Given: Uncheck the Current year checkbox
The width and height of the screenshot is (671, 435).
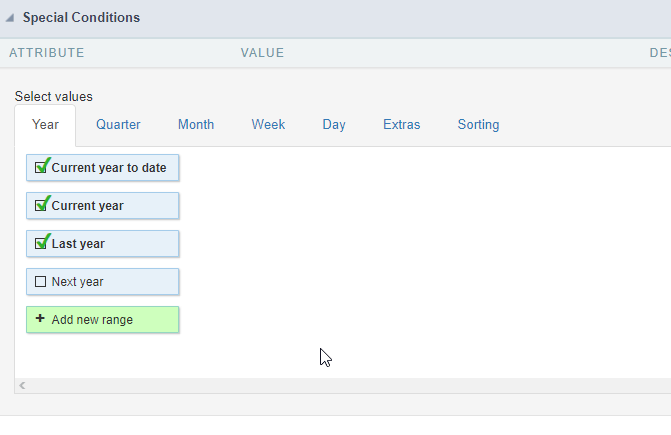Looking at the screenshot, I should (41, 205).
